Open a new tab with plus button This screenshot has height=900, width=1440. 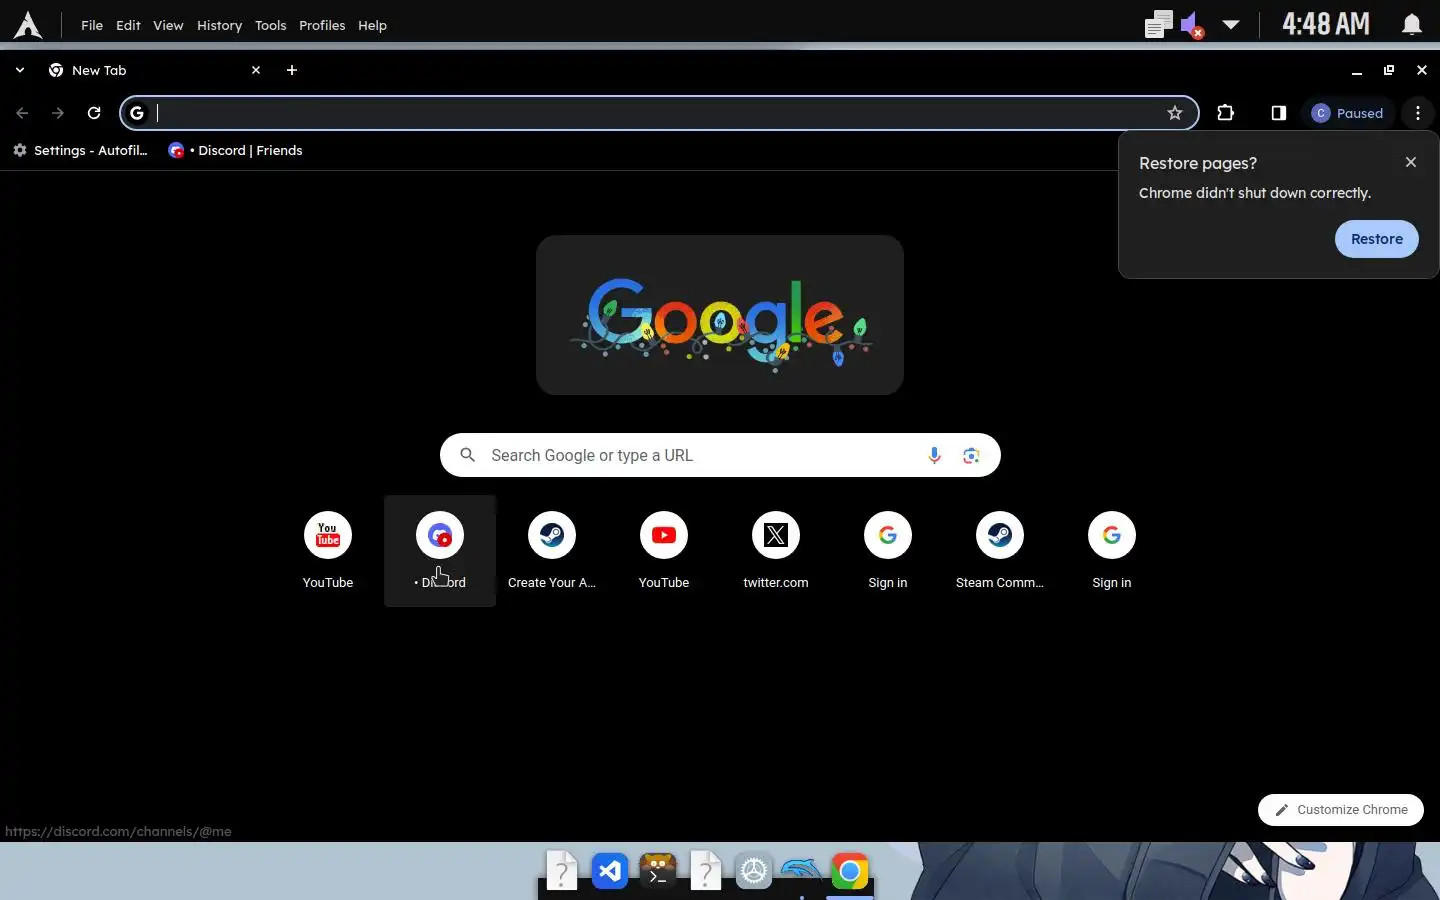click(x=292, y=70)
